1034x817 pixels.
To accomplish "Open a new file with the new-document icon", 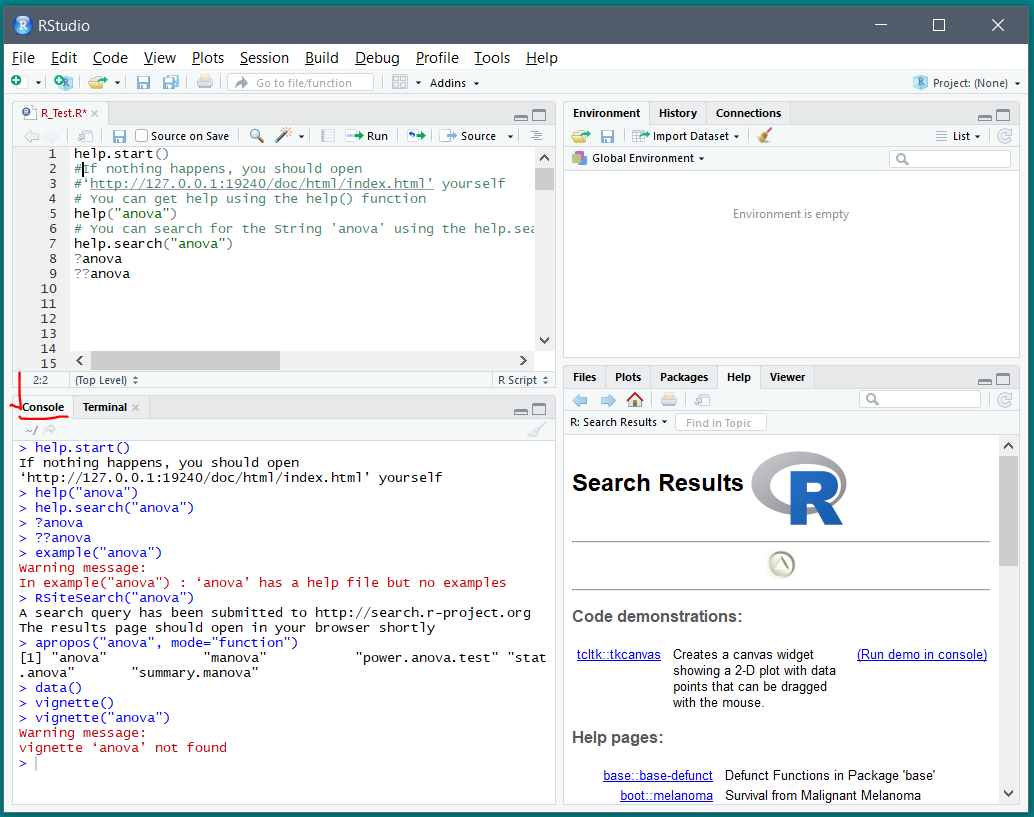I will pos(17,82).
